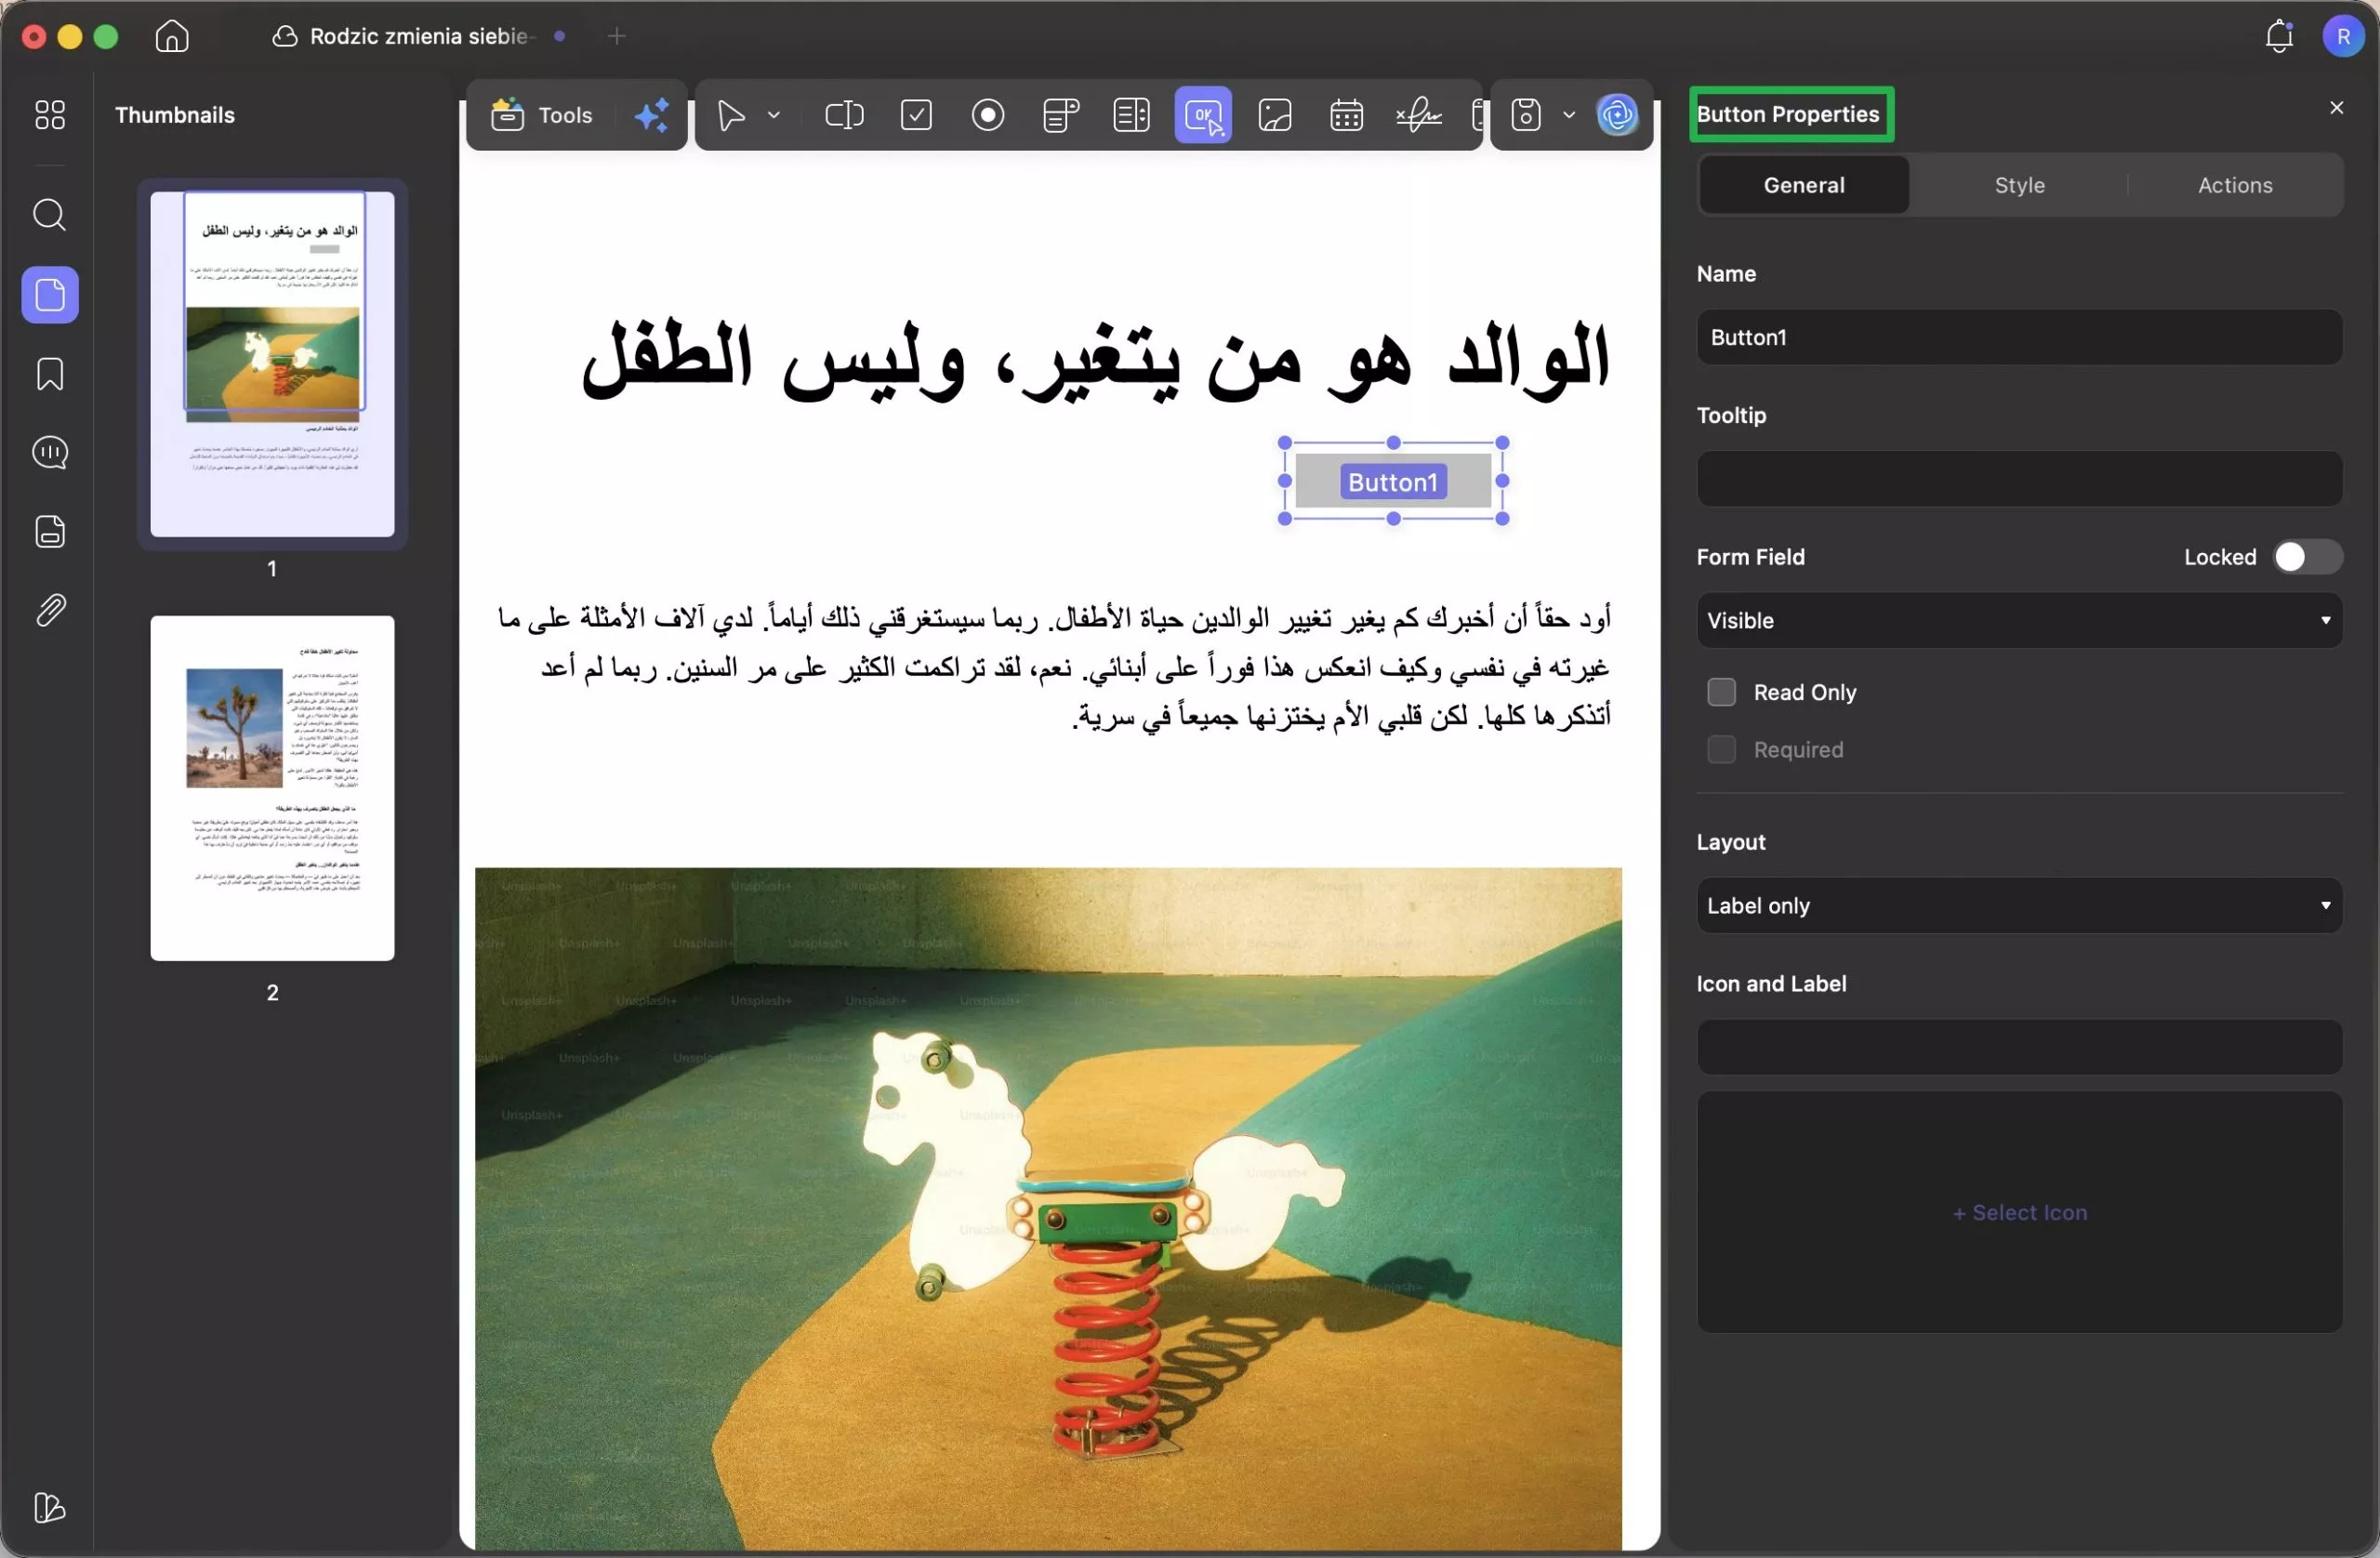
Task: Click the Select Icon button
Action: click(x=2018, y=1212)
